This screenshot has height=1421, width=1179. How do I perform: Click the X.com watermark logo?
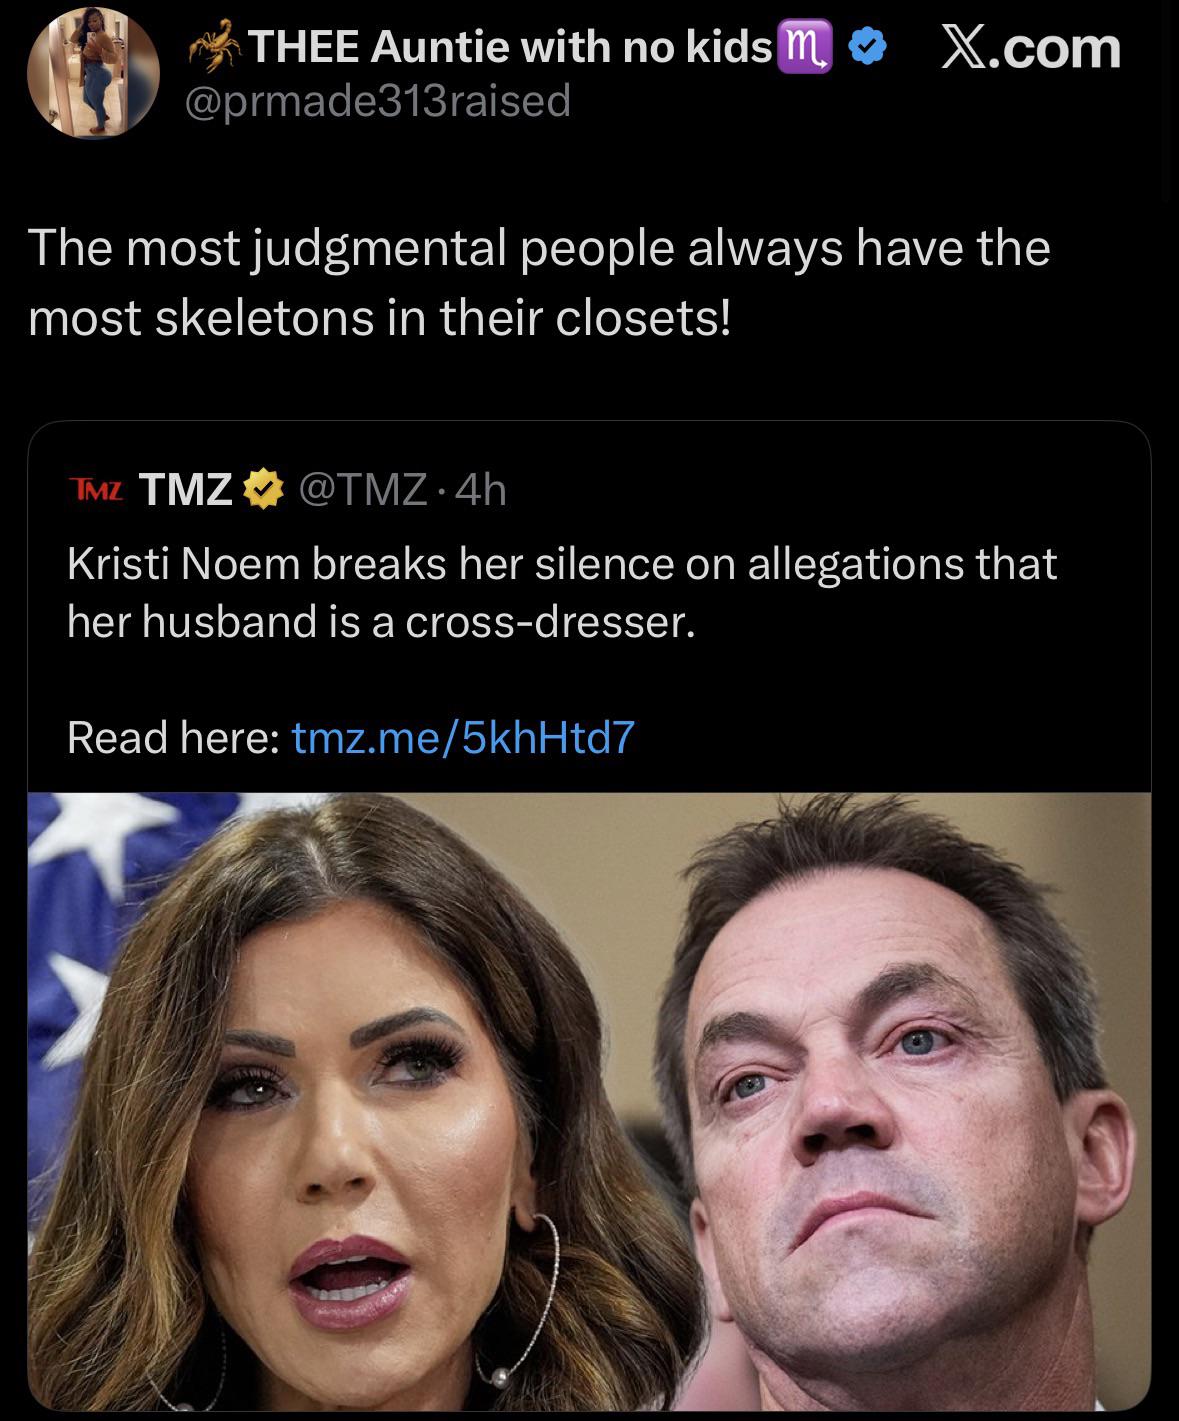(1032, 47)
